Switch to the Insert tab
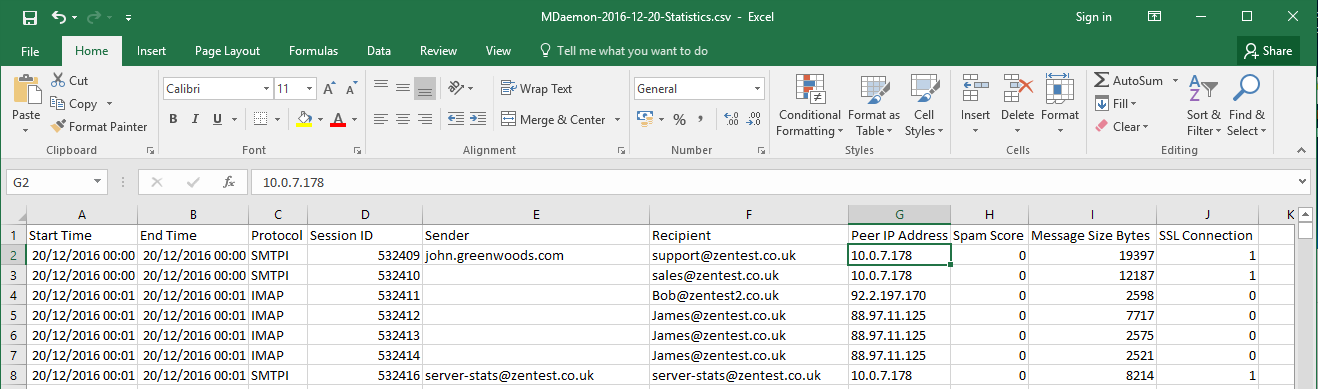Image resolution: width=1318 pixels, height=389 pixels. coord(151,51)
